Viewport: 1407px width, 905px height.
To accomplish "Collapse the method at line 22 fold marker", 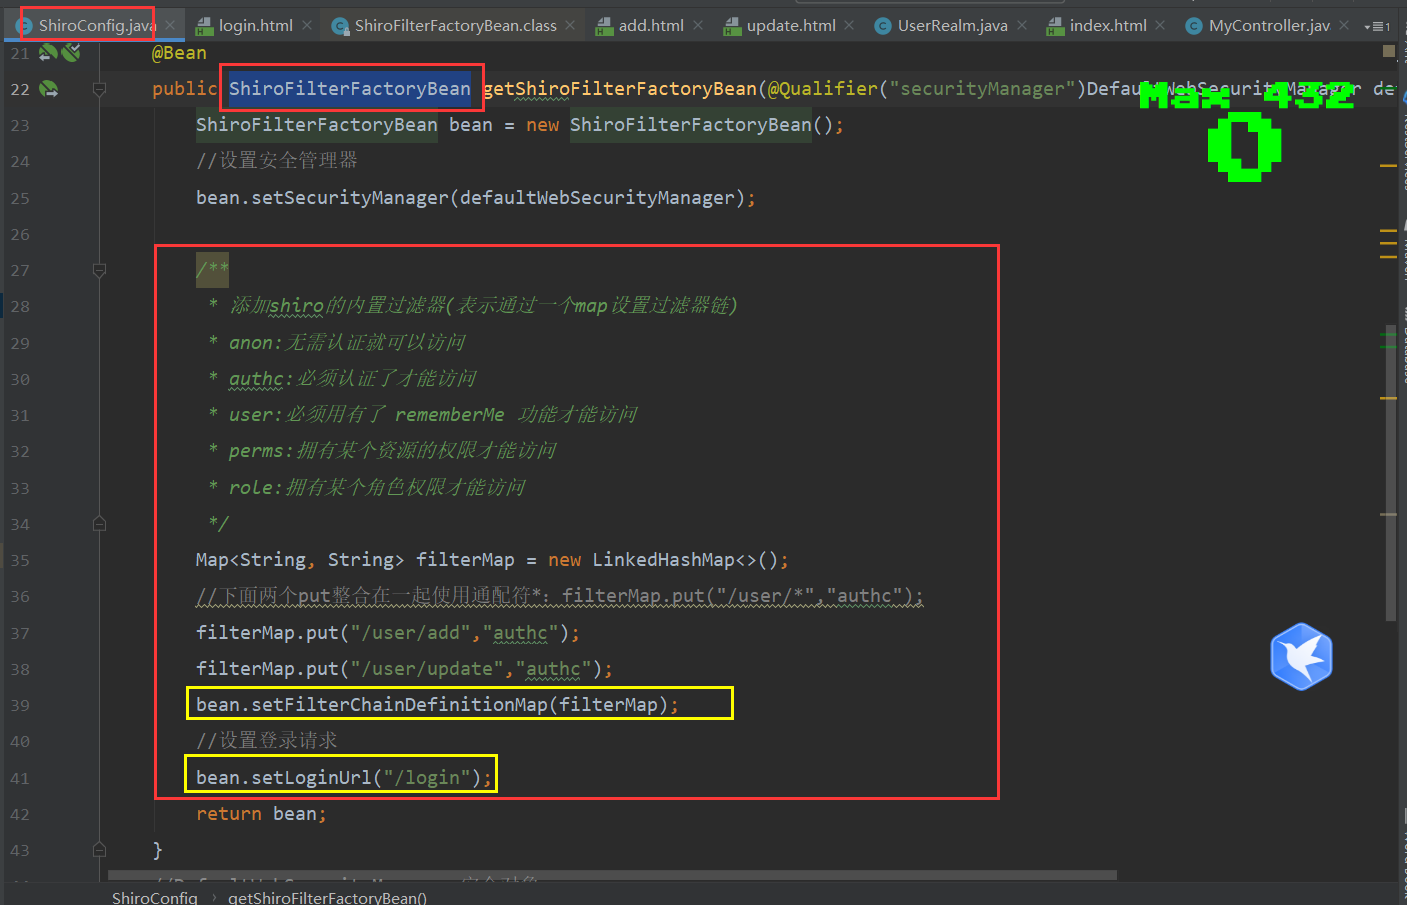I will point(99,89).
